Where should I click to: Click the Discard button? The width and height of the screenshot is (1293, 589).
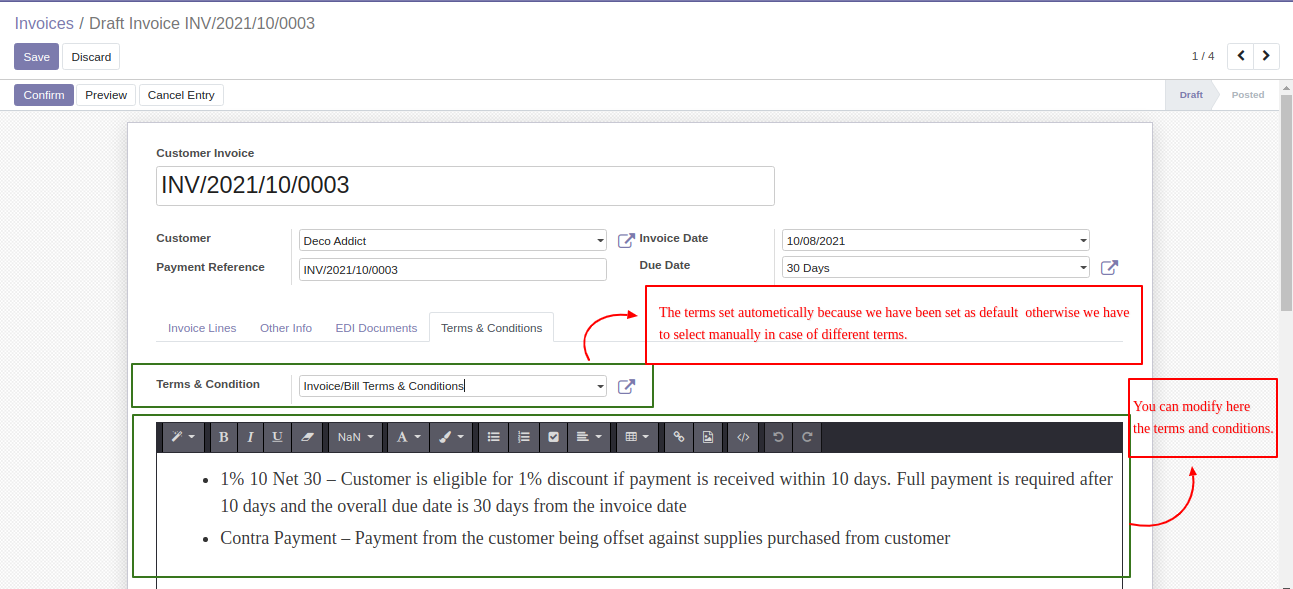(x=91, y=57)
